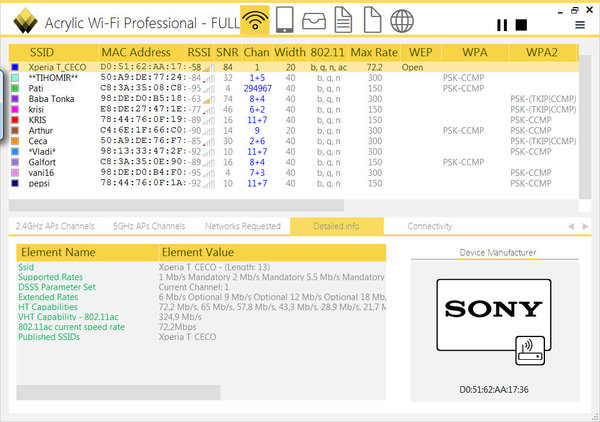This screenshot has width=600, height=422.
Task: Pause the Wi-Fi scan
Action: coord(502,25)
